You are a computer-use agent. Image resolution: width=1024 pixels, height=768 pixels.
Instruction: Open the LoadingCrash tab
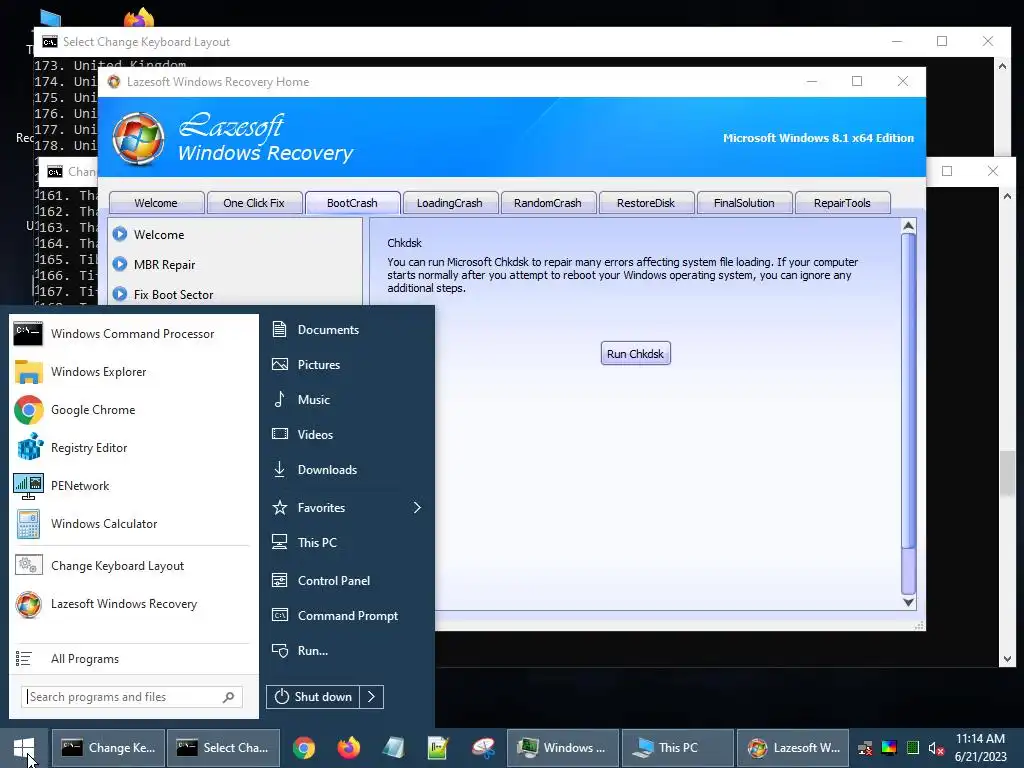tap(450, 203)
